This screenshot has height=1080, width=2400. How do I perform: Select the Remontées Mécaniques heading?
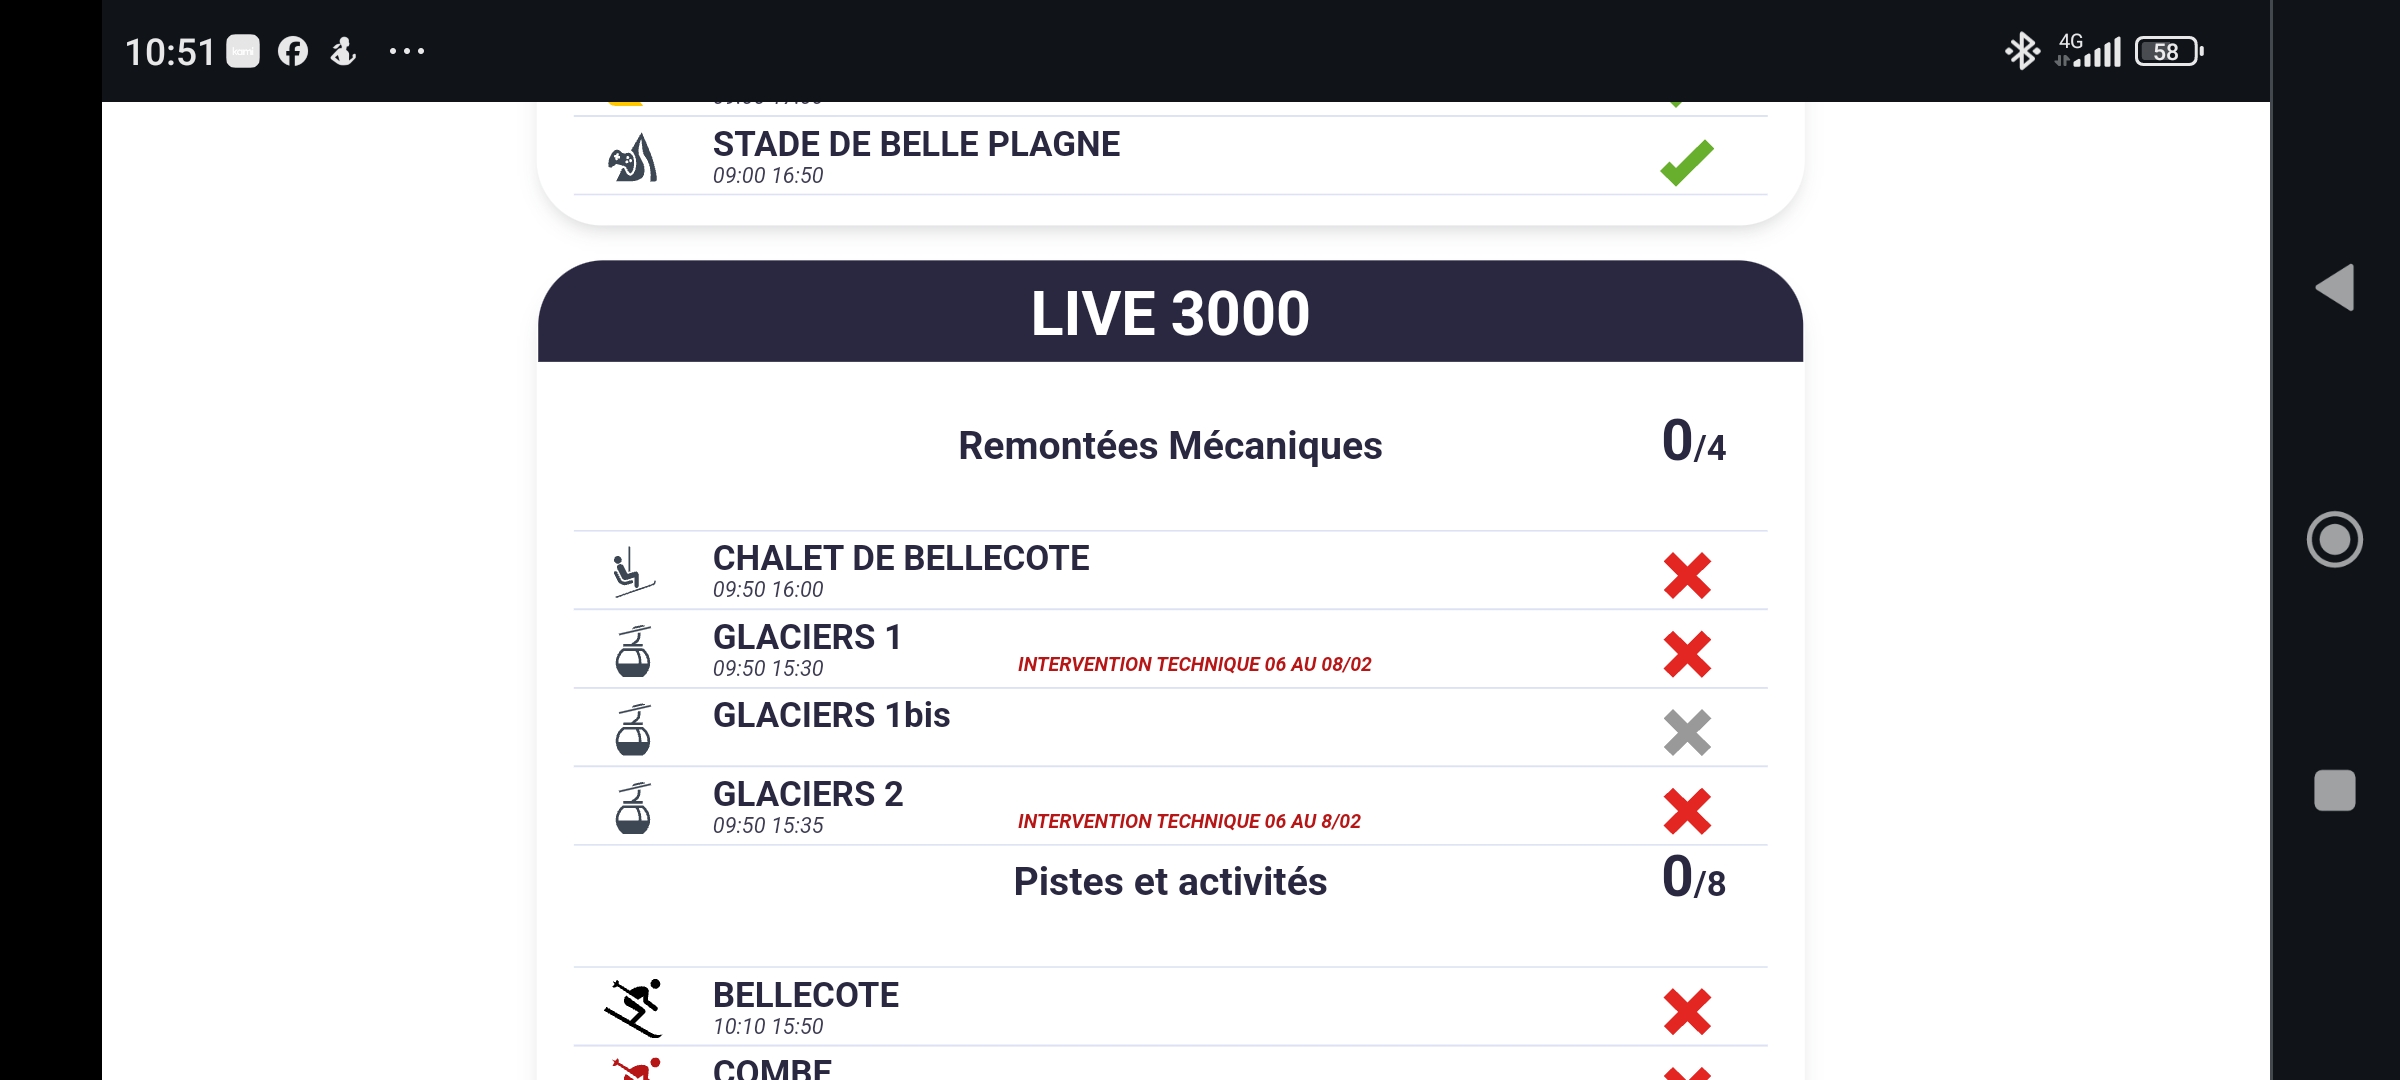pos(1170,446)
